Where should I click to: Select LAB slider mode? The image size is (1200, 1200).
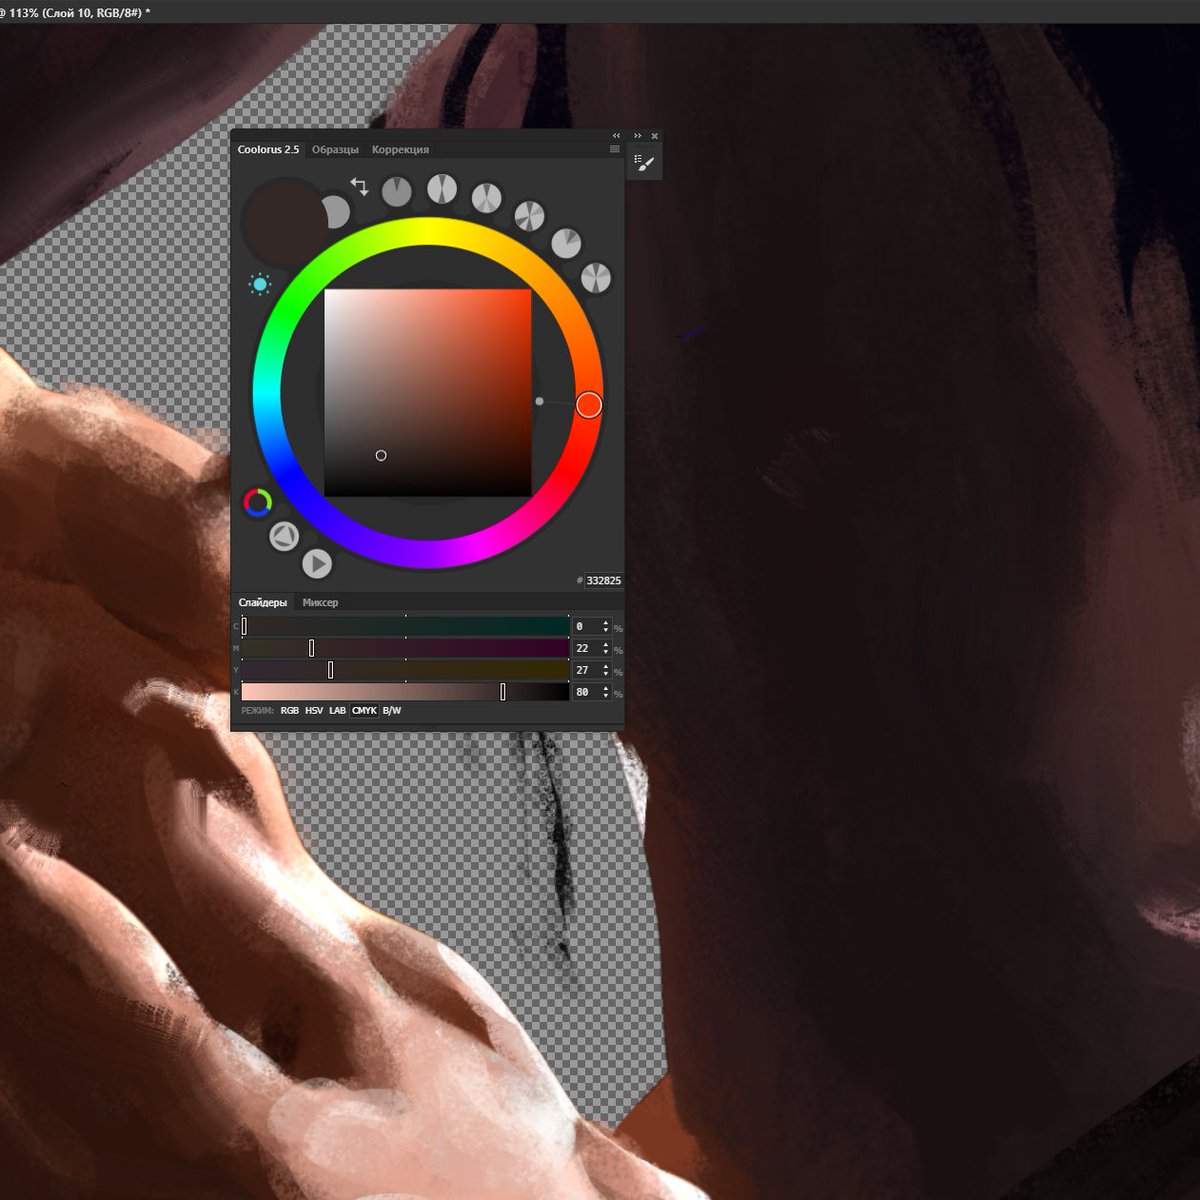pyautogui.click(x=337, y=711)
